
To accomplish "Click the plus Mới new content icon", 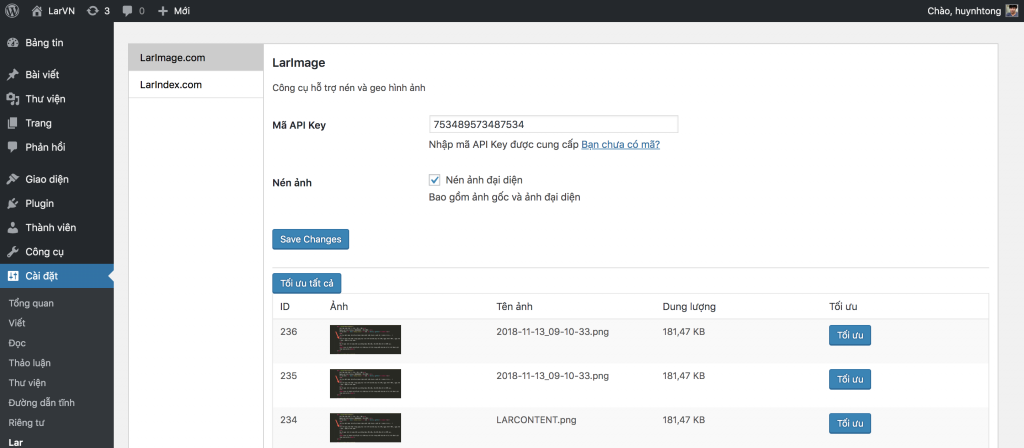I will pyautogui.click(x=163, y=11).
